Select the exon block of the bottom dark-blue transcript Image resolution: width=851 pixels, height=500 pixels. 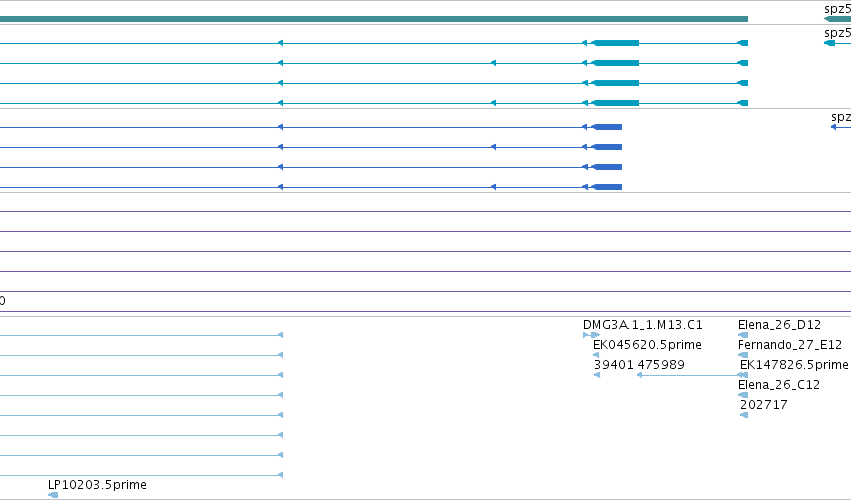606,187
